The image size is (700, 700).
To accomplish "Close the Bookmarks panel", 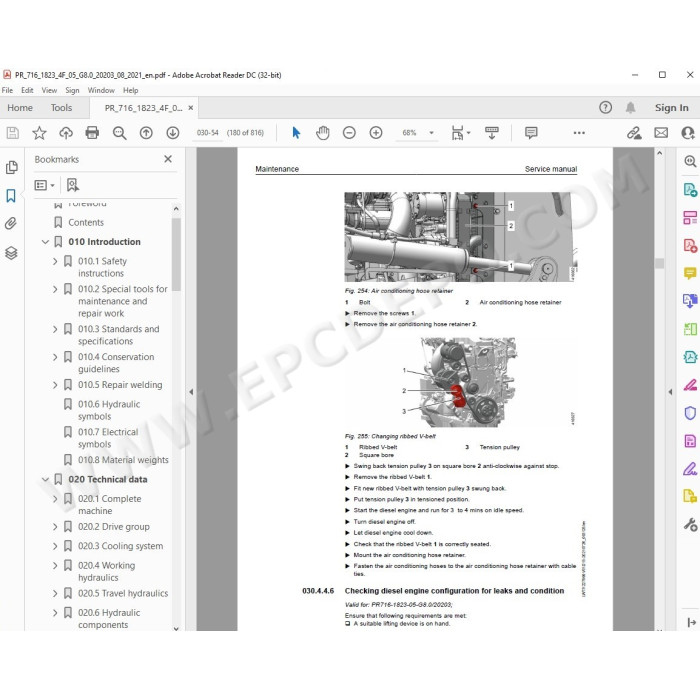I will (168, 159).
